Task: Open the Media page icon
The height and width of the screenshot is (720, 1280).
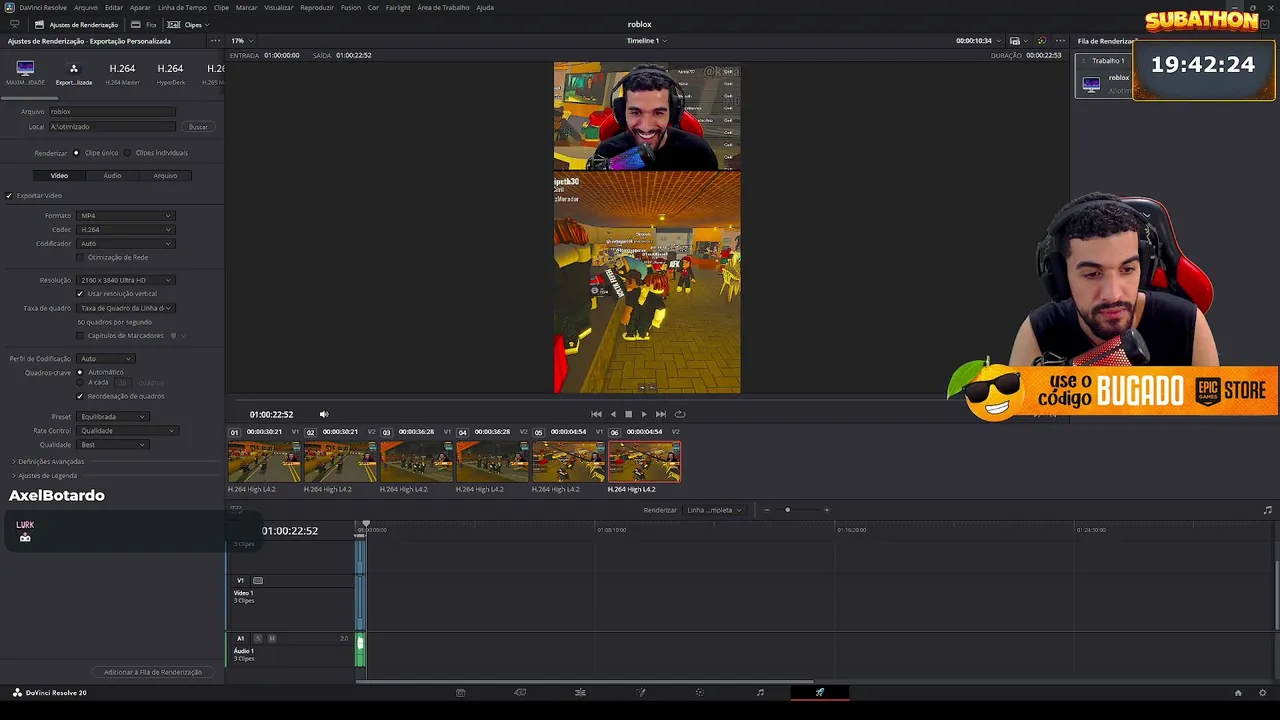Action: (x=460, y=692)
